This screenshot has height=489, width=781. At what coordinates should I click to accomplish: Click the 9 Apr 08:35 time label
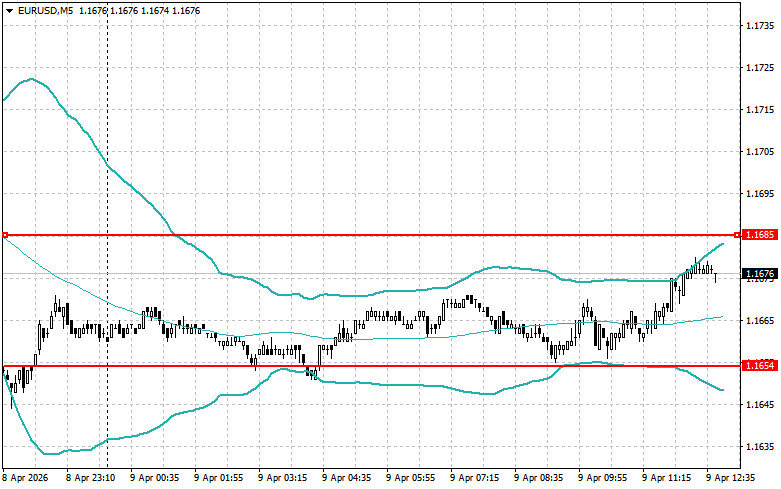tap(538, 478)
